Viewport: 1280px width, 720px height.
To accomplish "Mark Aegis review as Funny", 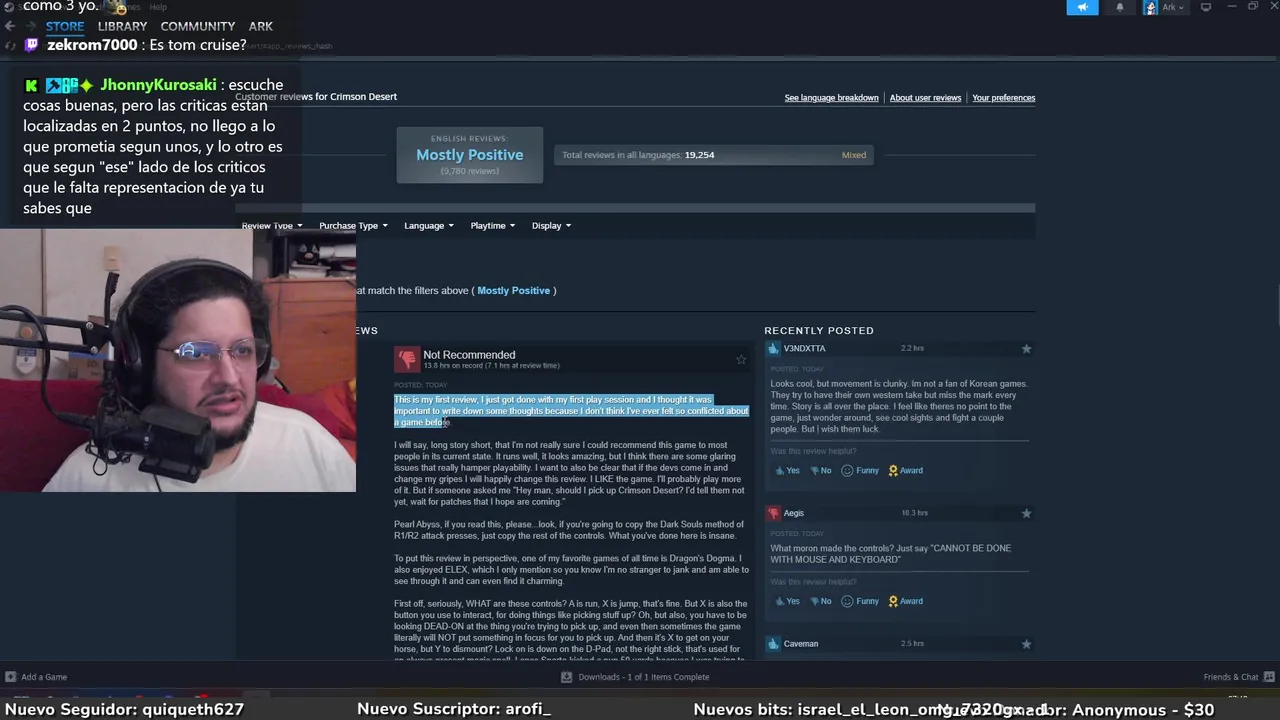I will click(x=860, y=602).
